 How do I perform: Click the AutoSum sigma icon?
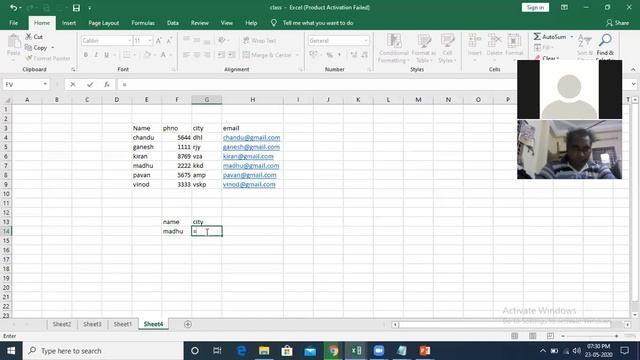[x=537, y=37]
